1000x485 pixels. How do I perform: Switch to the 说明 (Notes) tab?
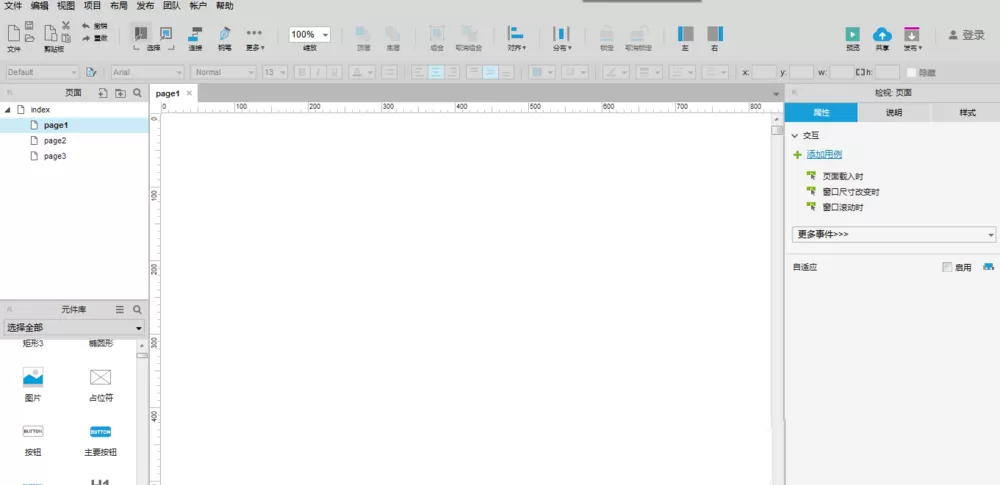[893, 112]
